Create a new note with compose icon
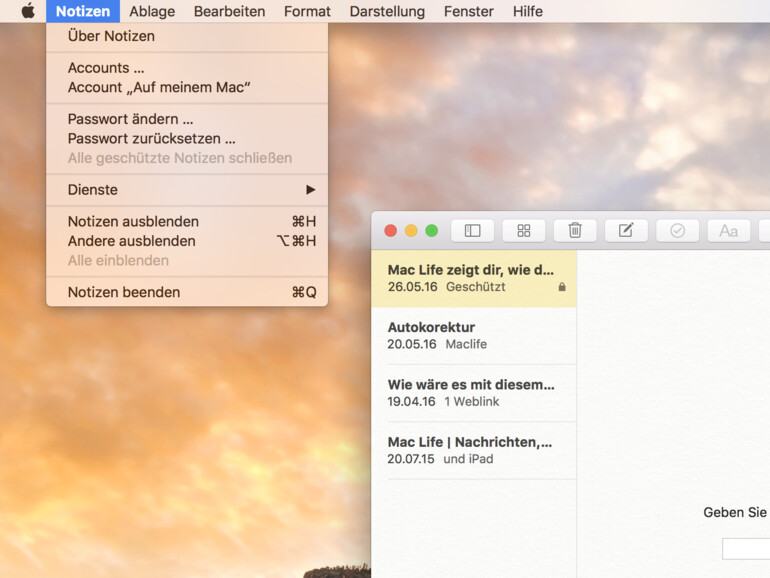The height and width of the screenshot is (578, 770). pyautogui.click(x=626, y=230)
